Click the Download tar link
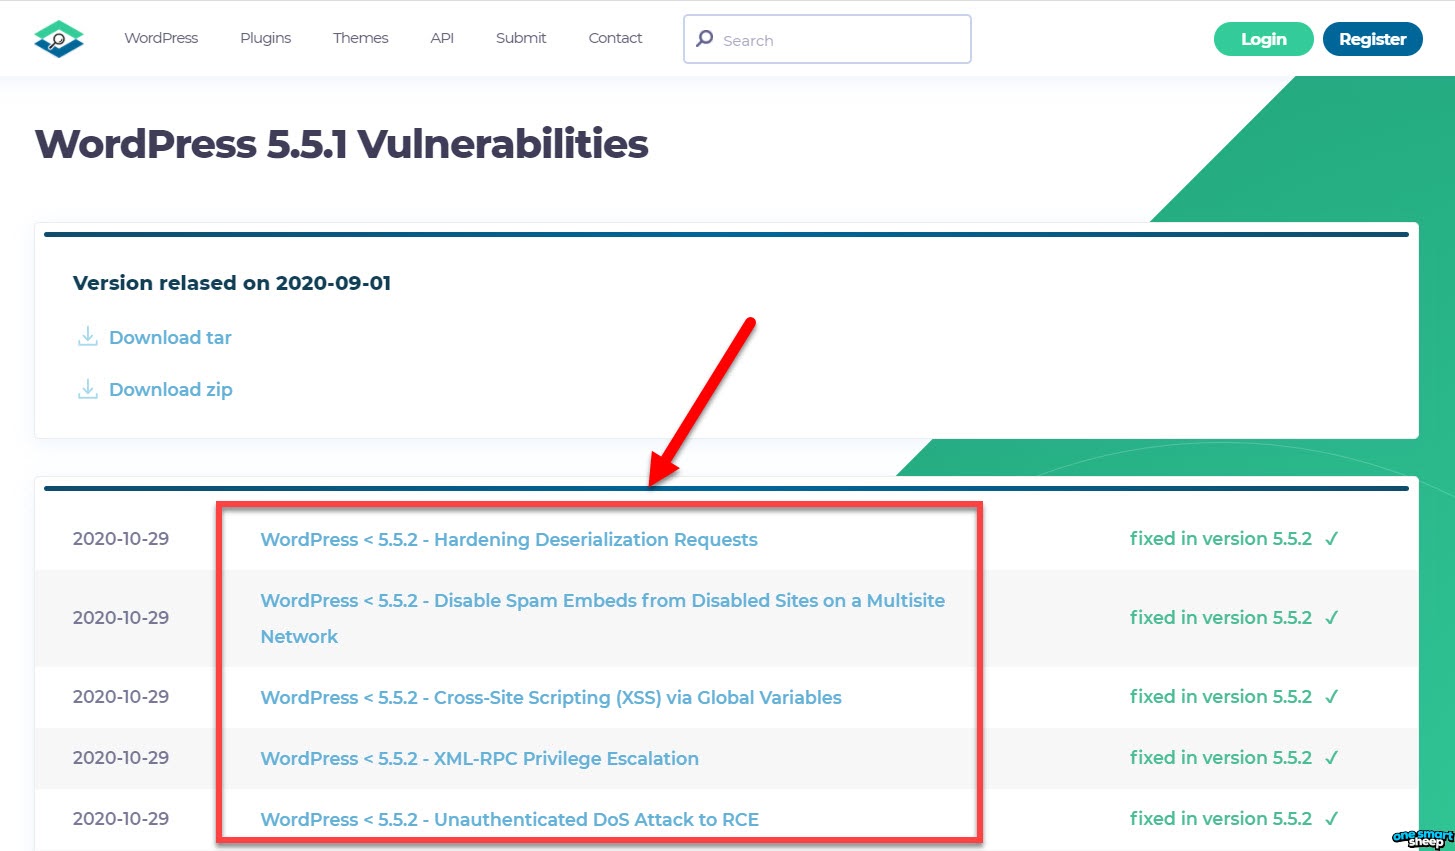The width and height of the screenshot is (1455, 851). pos(170,338)
